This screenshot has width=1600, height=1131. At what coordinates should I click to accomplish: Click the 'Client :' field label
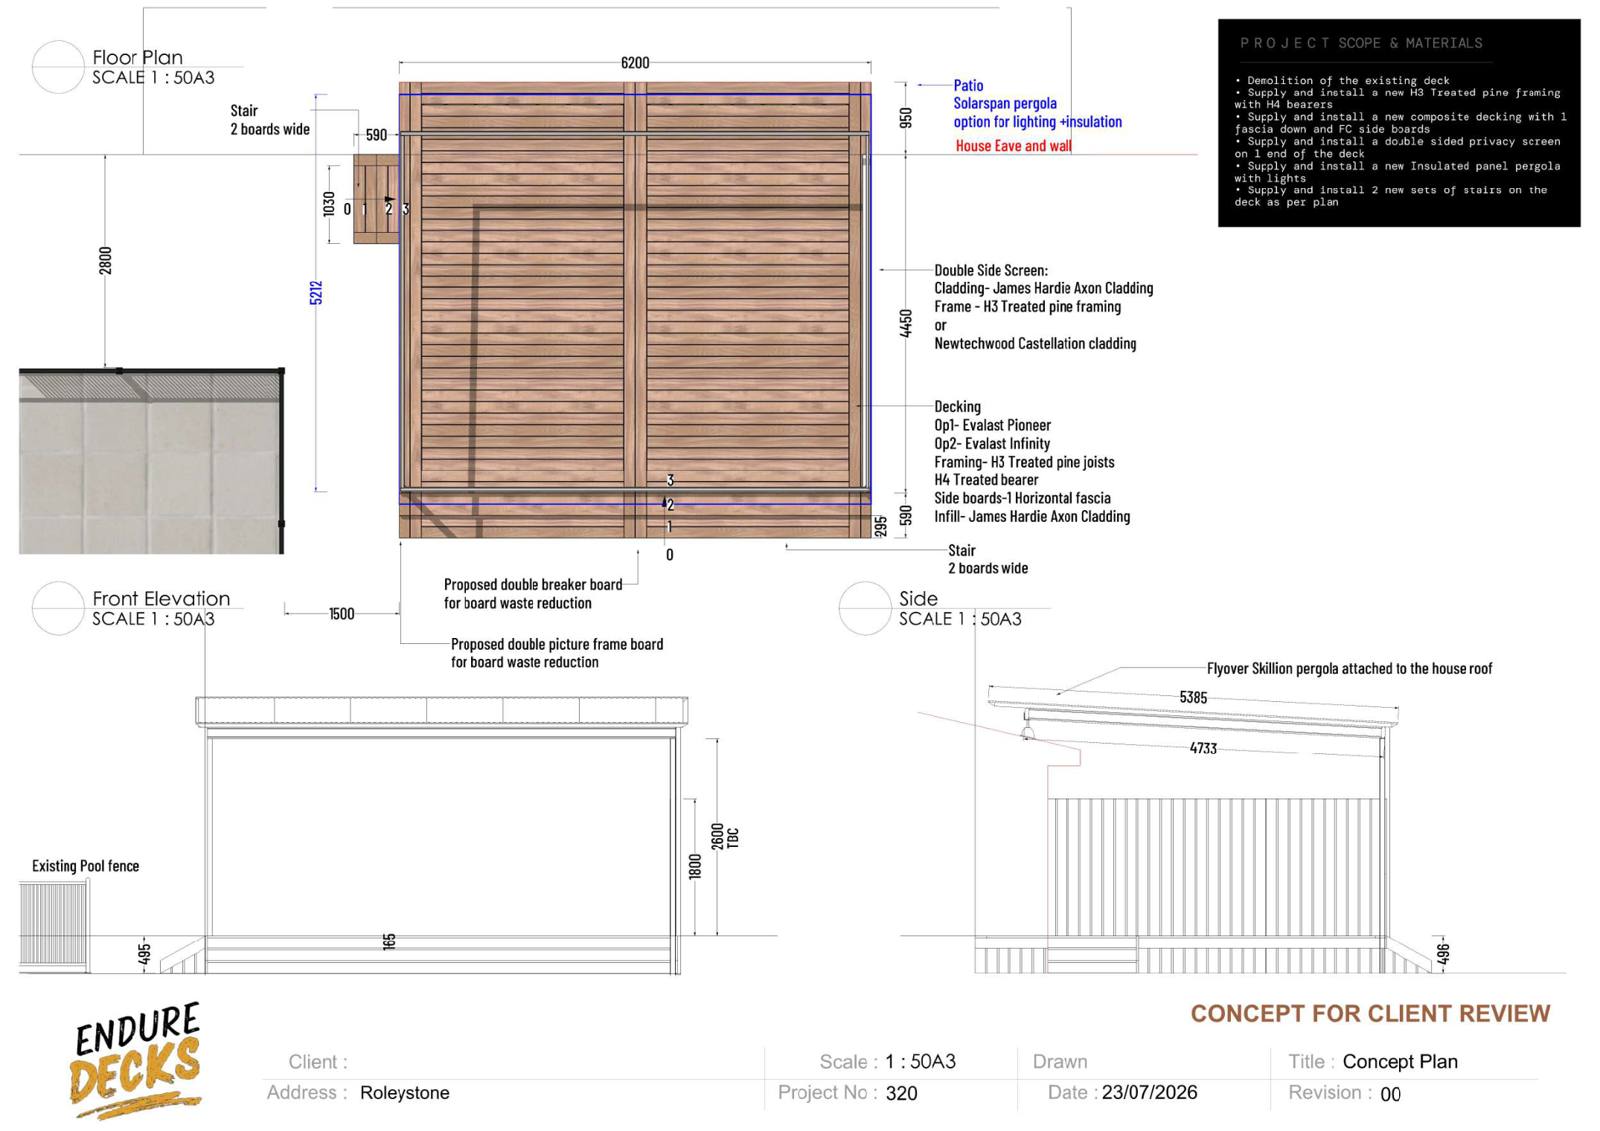tap(318, 1062)
